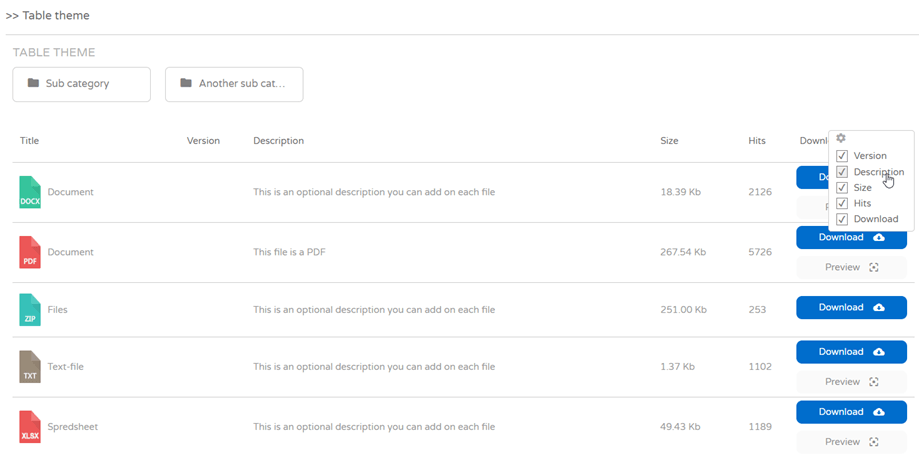Uncheck the Version column checkbox
Viewport: 920px width, 460px height.
point(842,156)
